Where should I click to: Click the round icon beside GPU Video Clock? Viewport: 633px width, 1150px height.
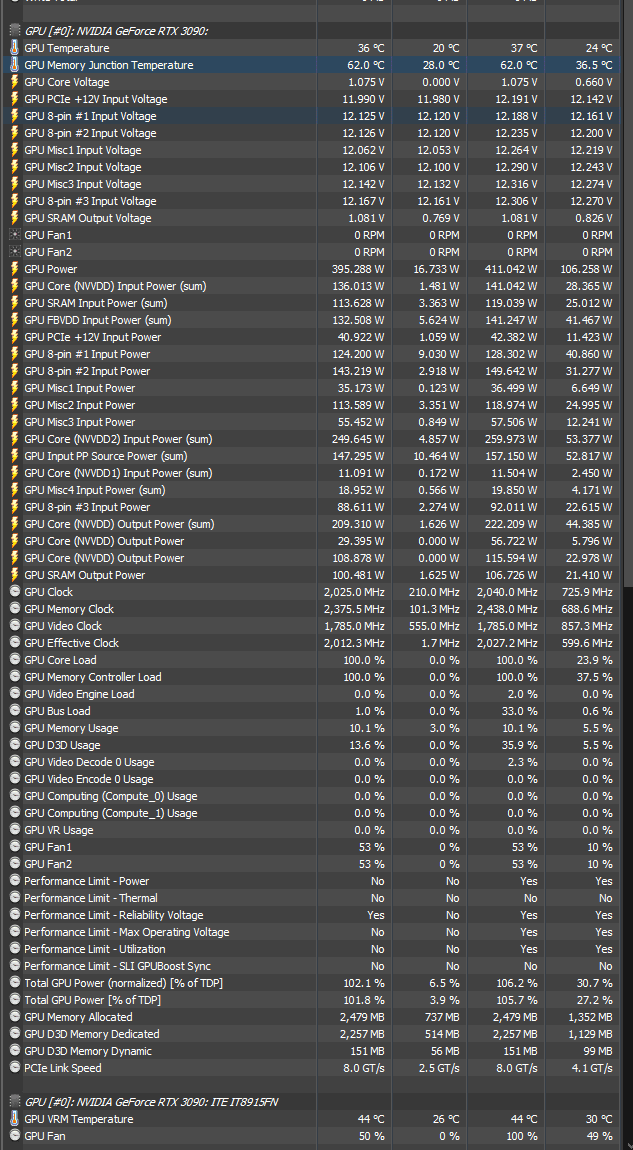pyautogui.click(x=15, y=626)
